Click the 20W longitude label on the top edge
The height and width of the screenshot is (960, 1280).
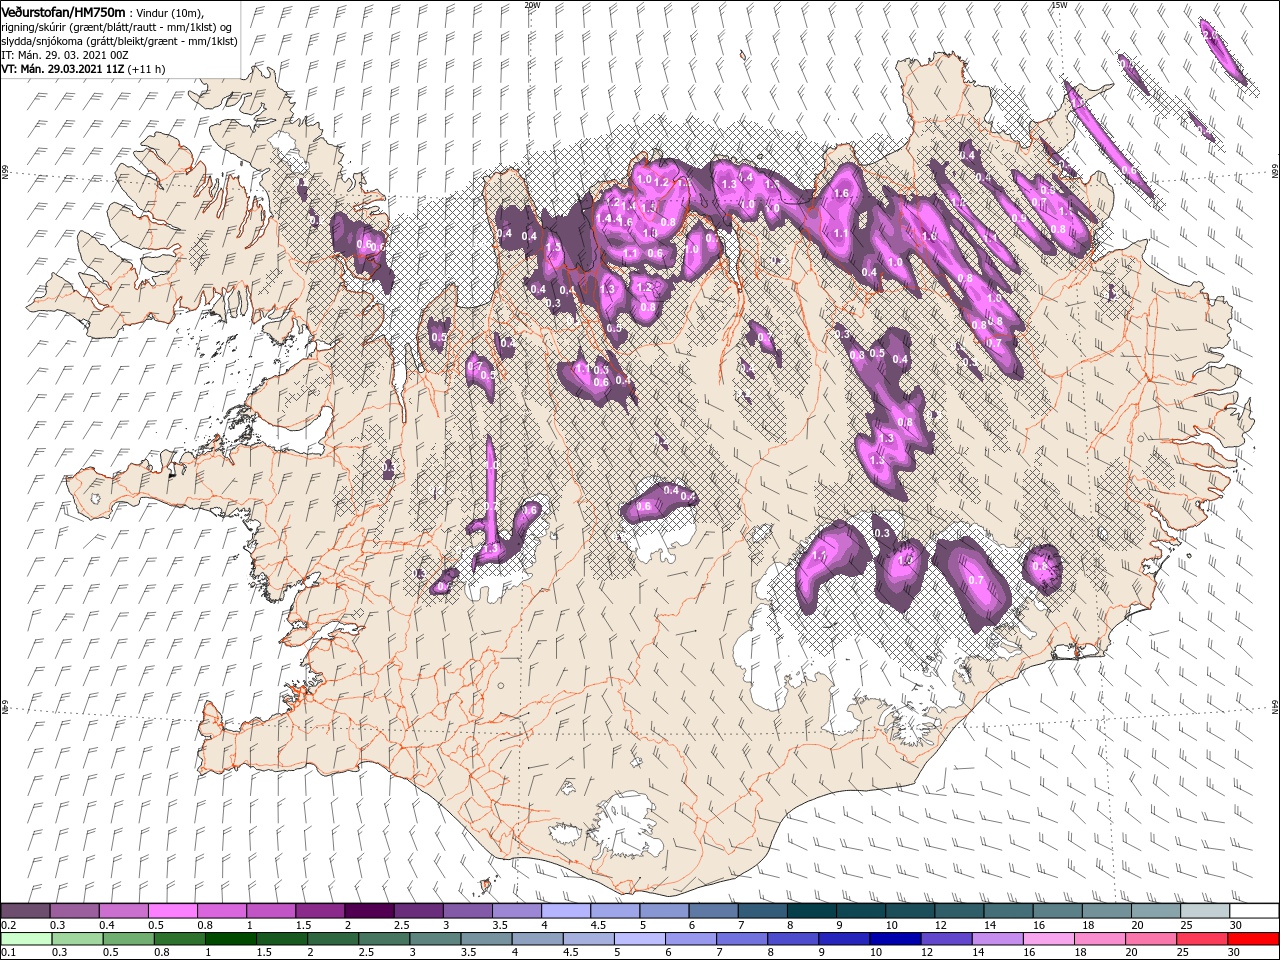coord(532,5)
